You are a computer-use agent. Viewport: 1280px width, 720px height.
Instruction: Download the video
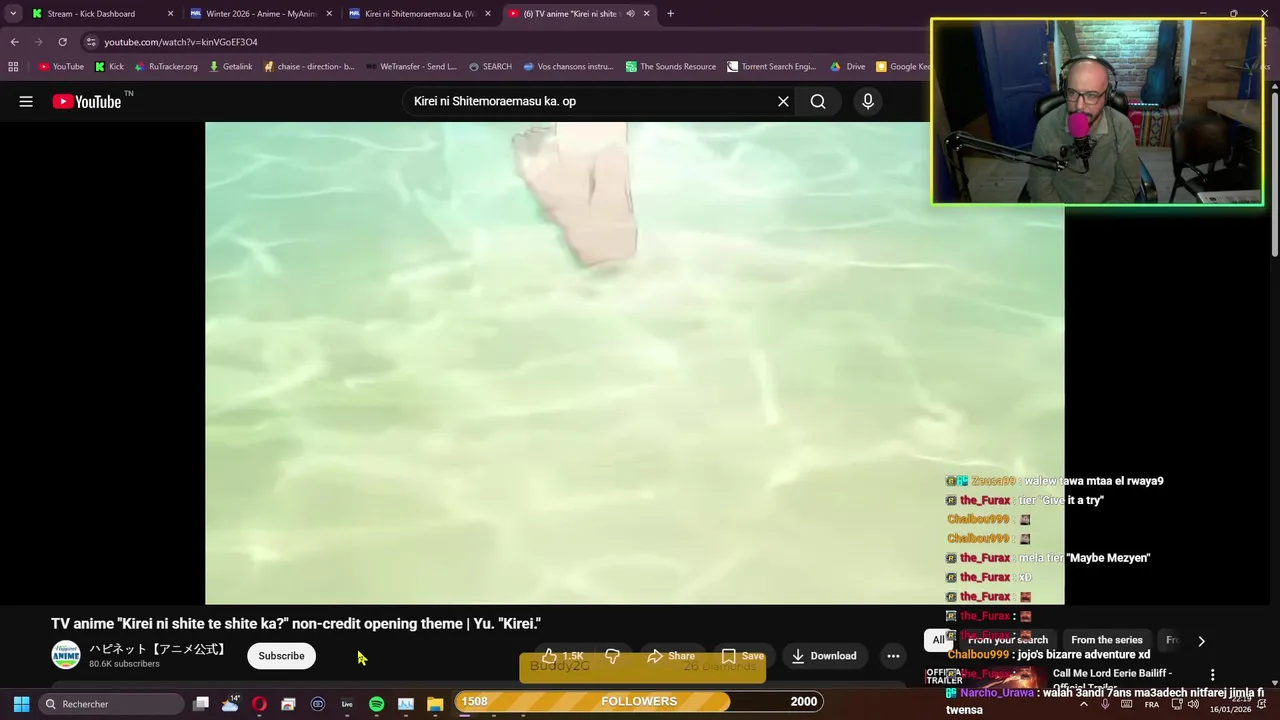tap(824, 656)
